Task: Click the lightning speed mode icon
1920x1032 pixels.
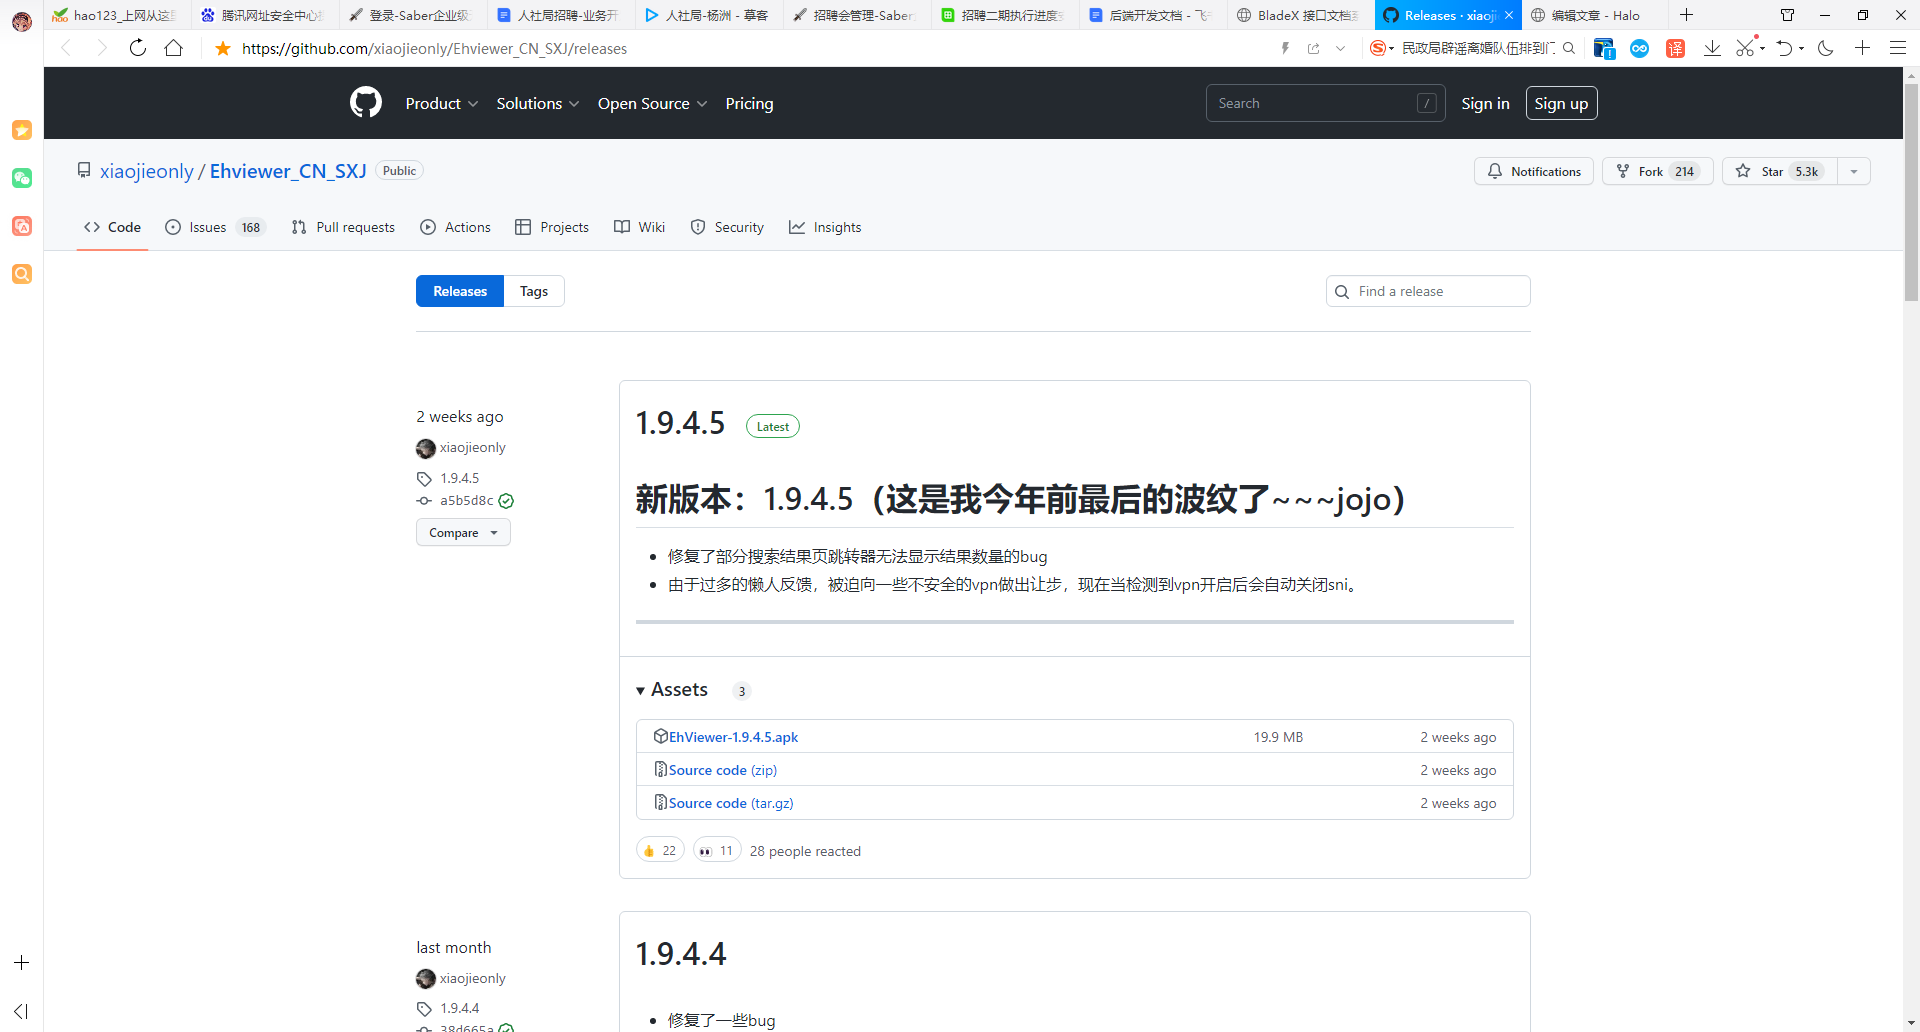Action: click(1285, 48)
